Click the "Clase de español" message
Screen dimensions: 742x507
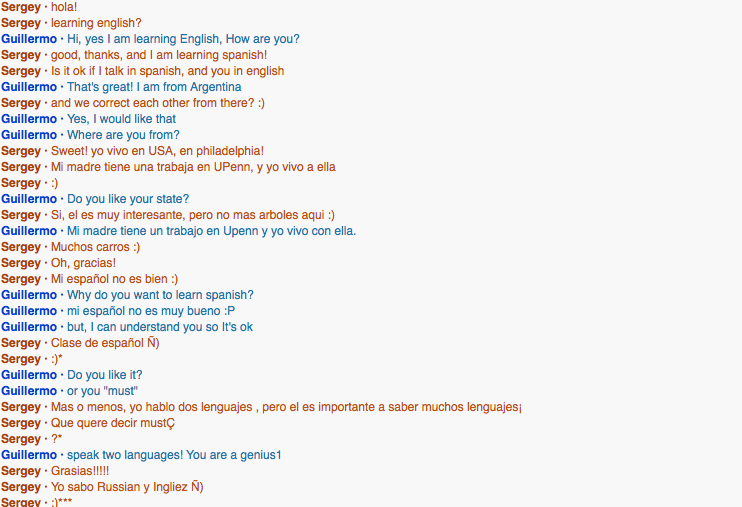click(105, 343)
